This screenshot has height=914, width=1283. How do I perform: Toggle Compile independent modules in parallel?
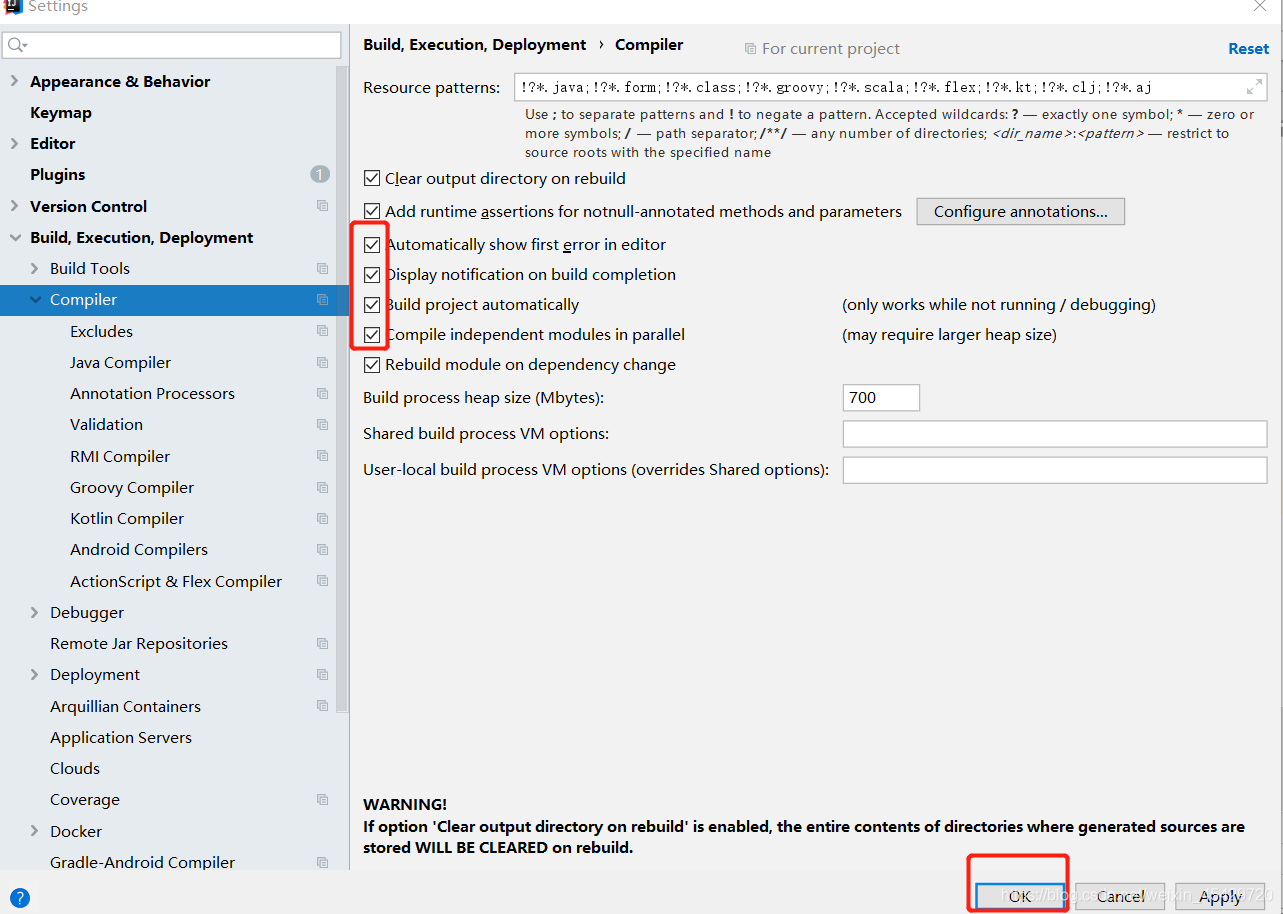point(372,335)
